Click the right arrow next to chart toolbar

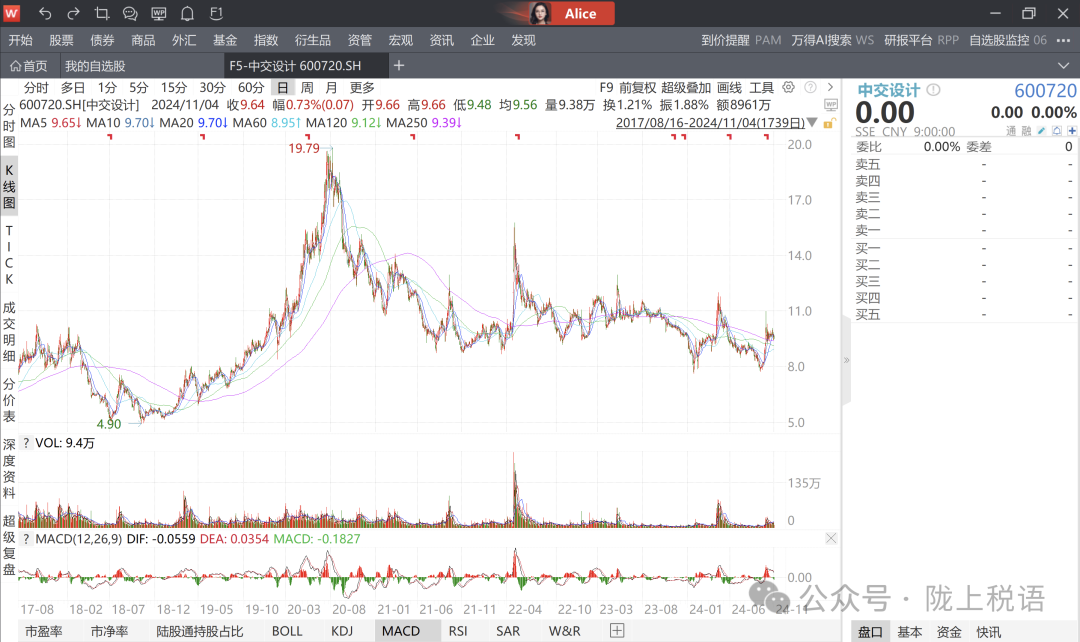(x=831, y=87)
